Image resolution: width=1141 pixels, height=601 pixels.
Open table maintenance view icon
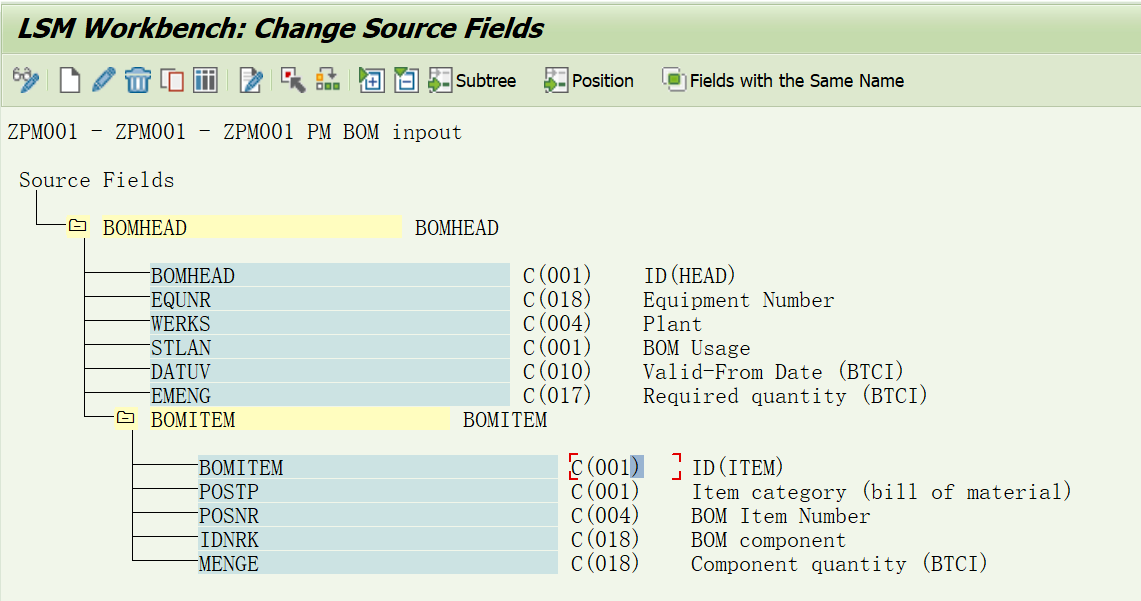tap(205, 80)
